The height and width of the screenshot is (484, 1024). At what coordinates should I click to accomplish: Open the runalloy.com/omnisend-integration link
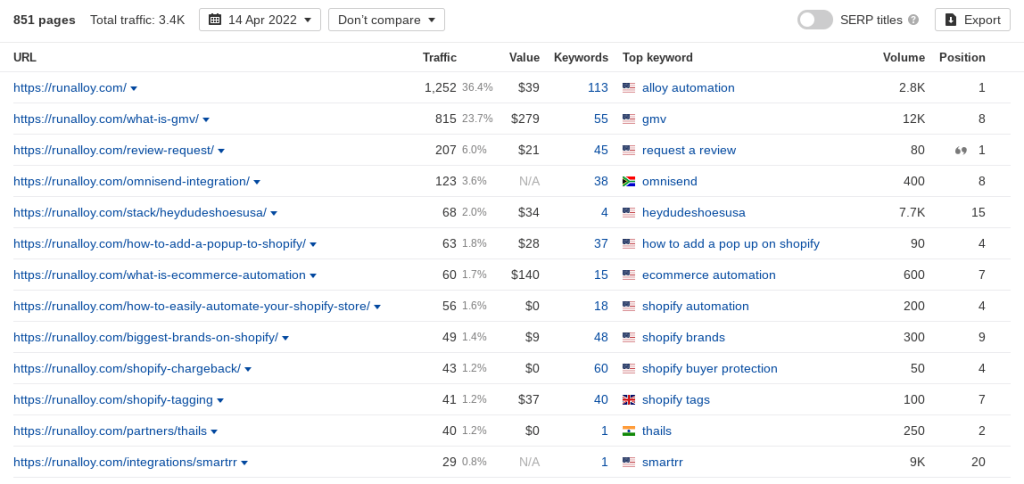(x=131, y=182)
